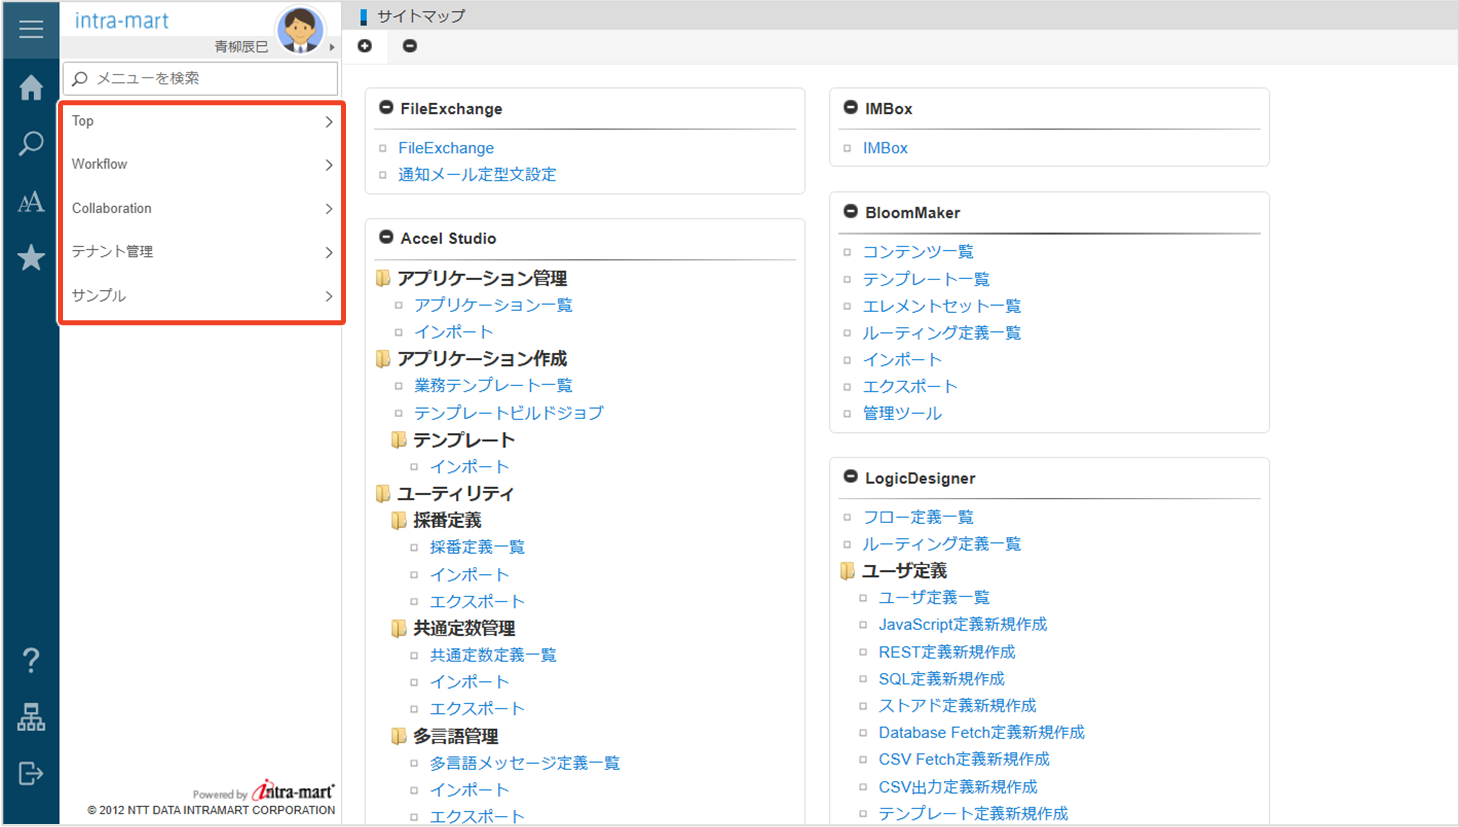Collapse the Accel Studio section
1459x827 pixels.
click(386, 238)
